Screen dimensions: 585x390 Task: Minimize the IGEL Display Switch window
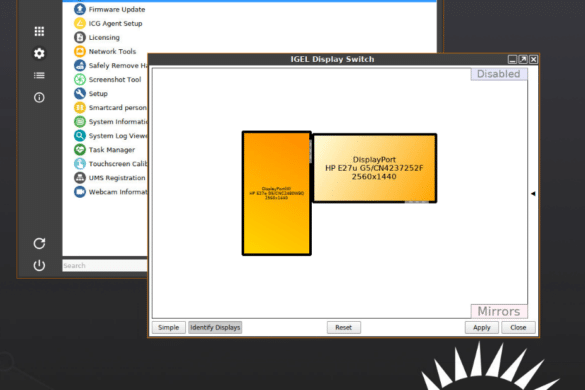tap(512, 59)
